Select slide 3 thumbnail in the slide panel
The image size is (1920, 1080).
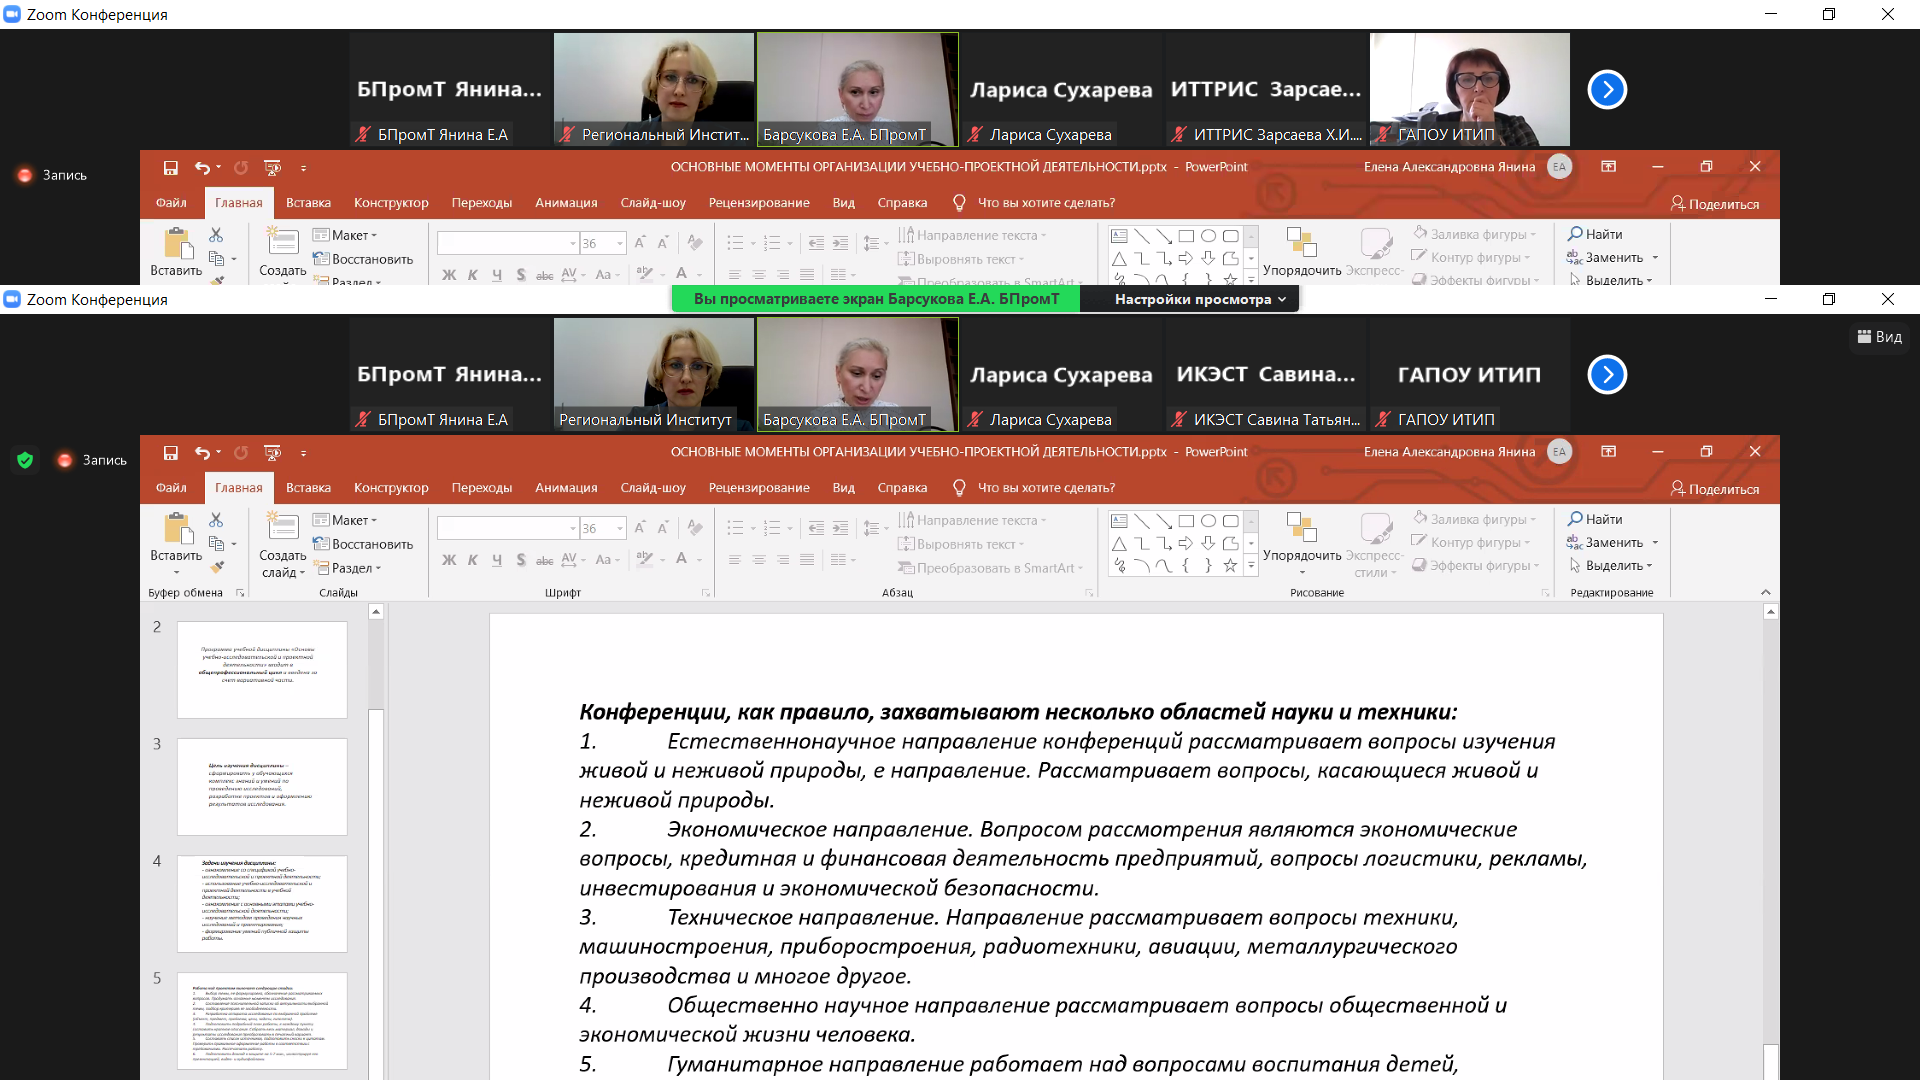coord(262,787)
